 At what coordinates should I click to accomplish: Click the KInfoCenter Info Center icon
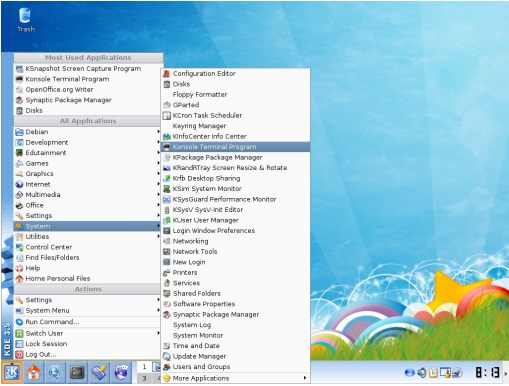(x=167, y=137)
